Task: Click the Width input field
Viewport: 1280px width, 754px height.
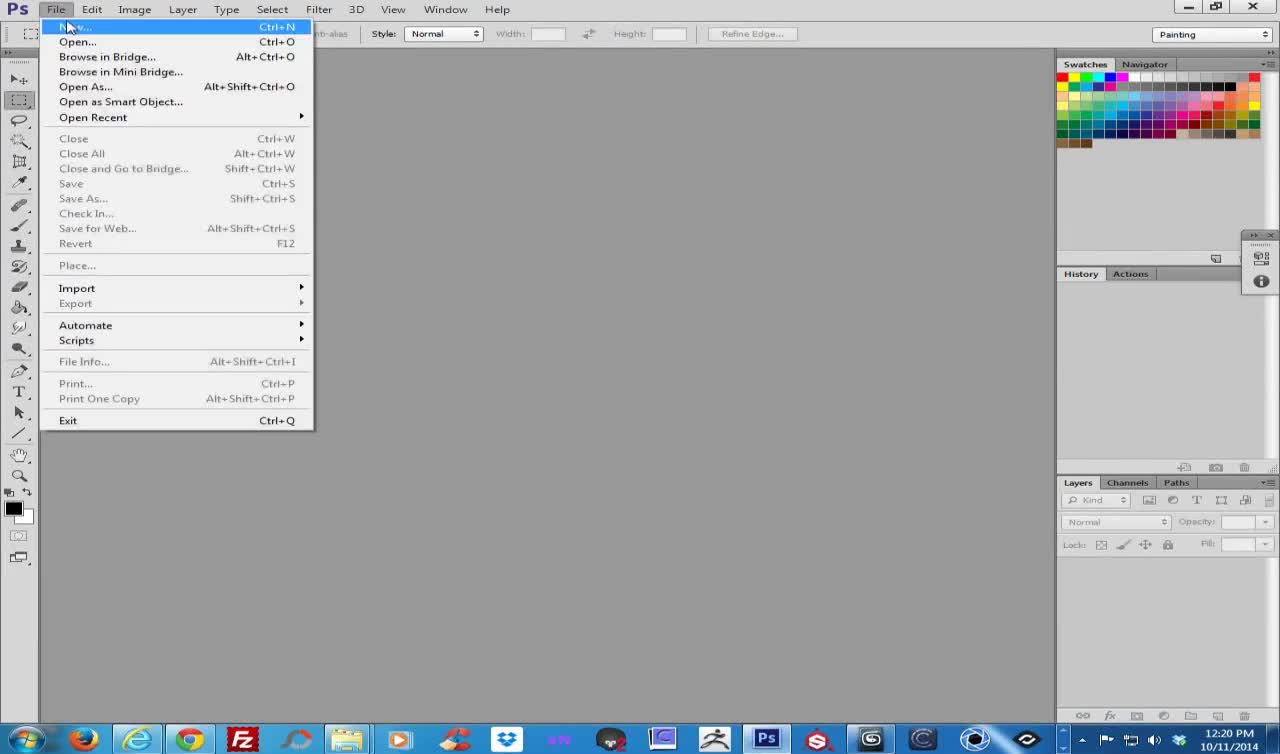Action: pos(548,34)
